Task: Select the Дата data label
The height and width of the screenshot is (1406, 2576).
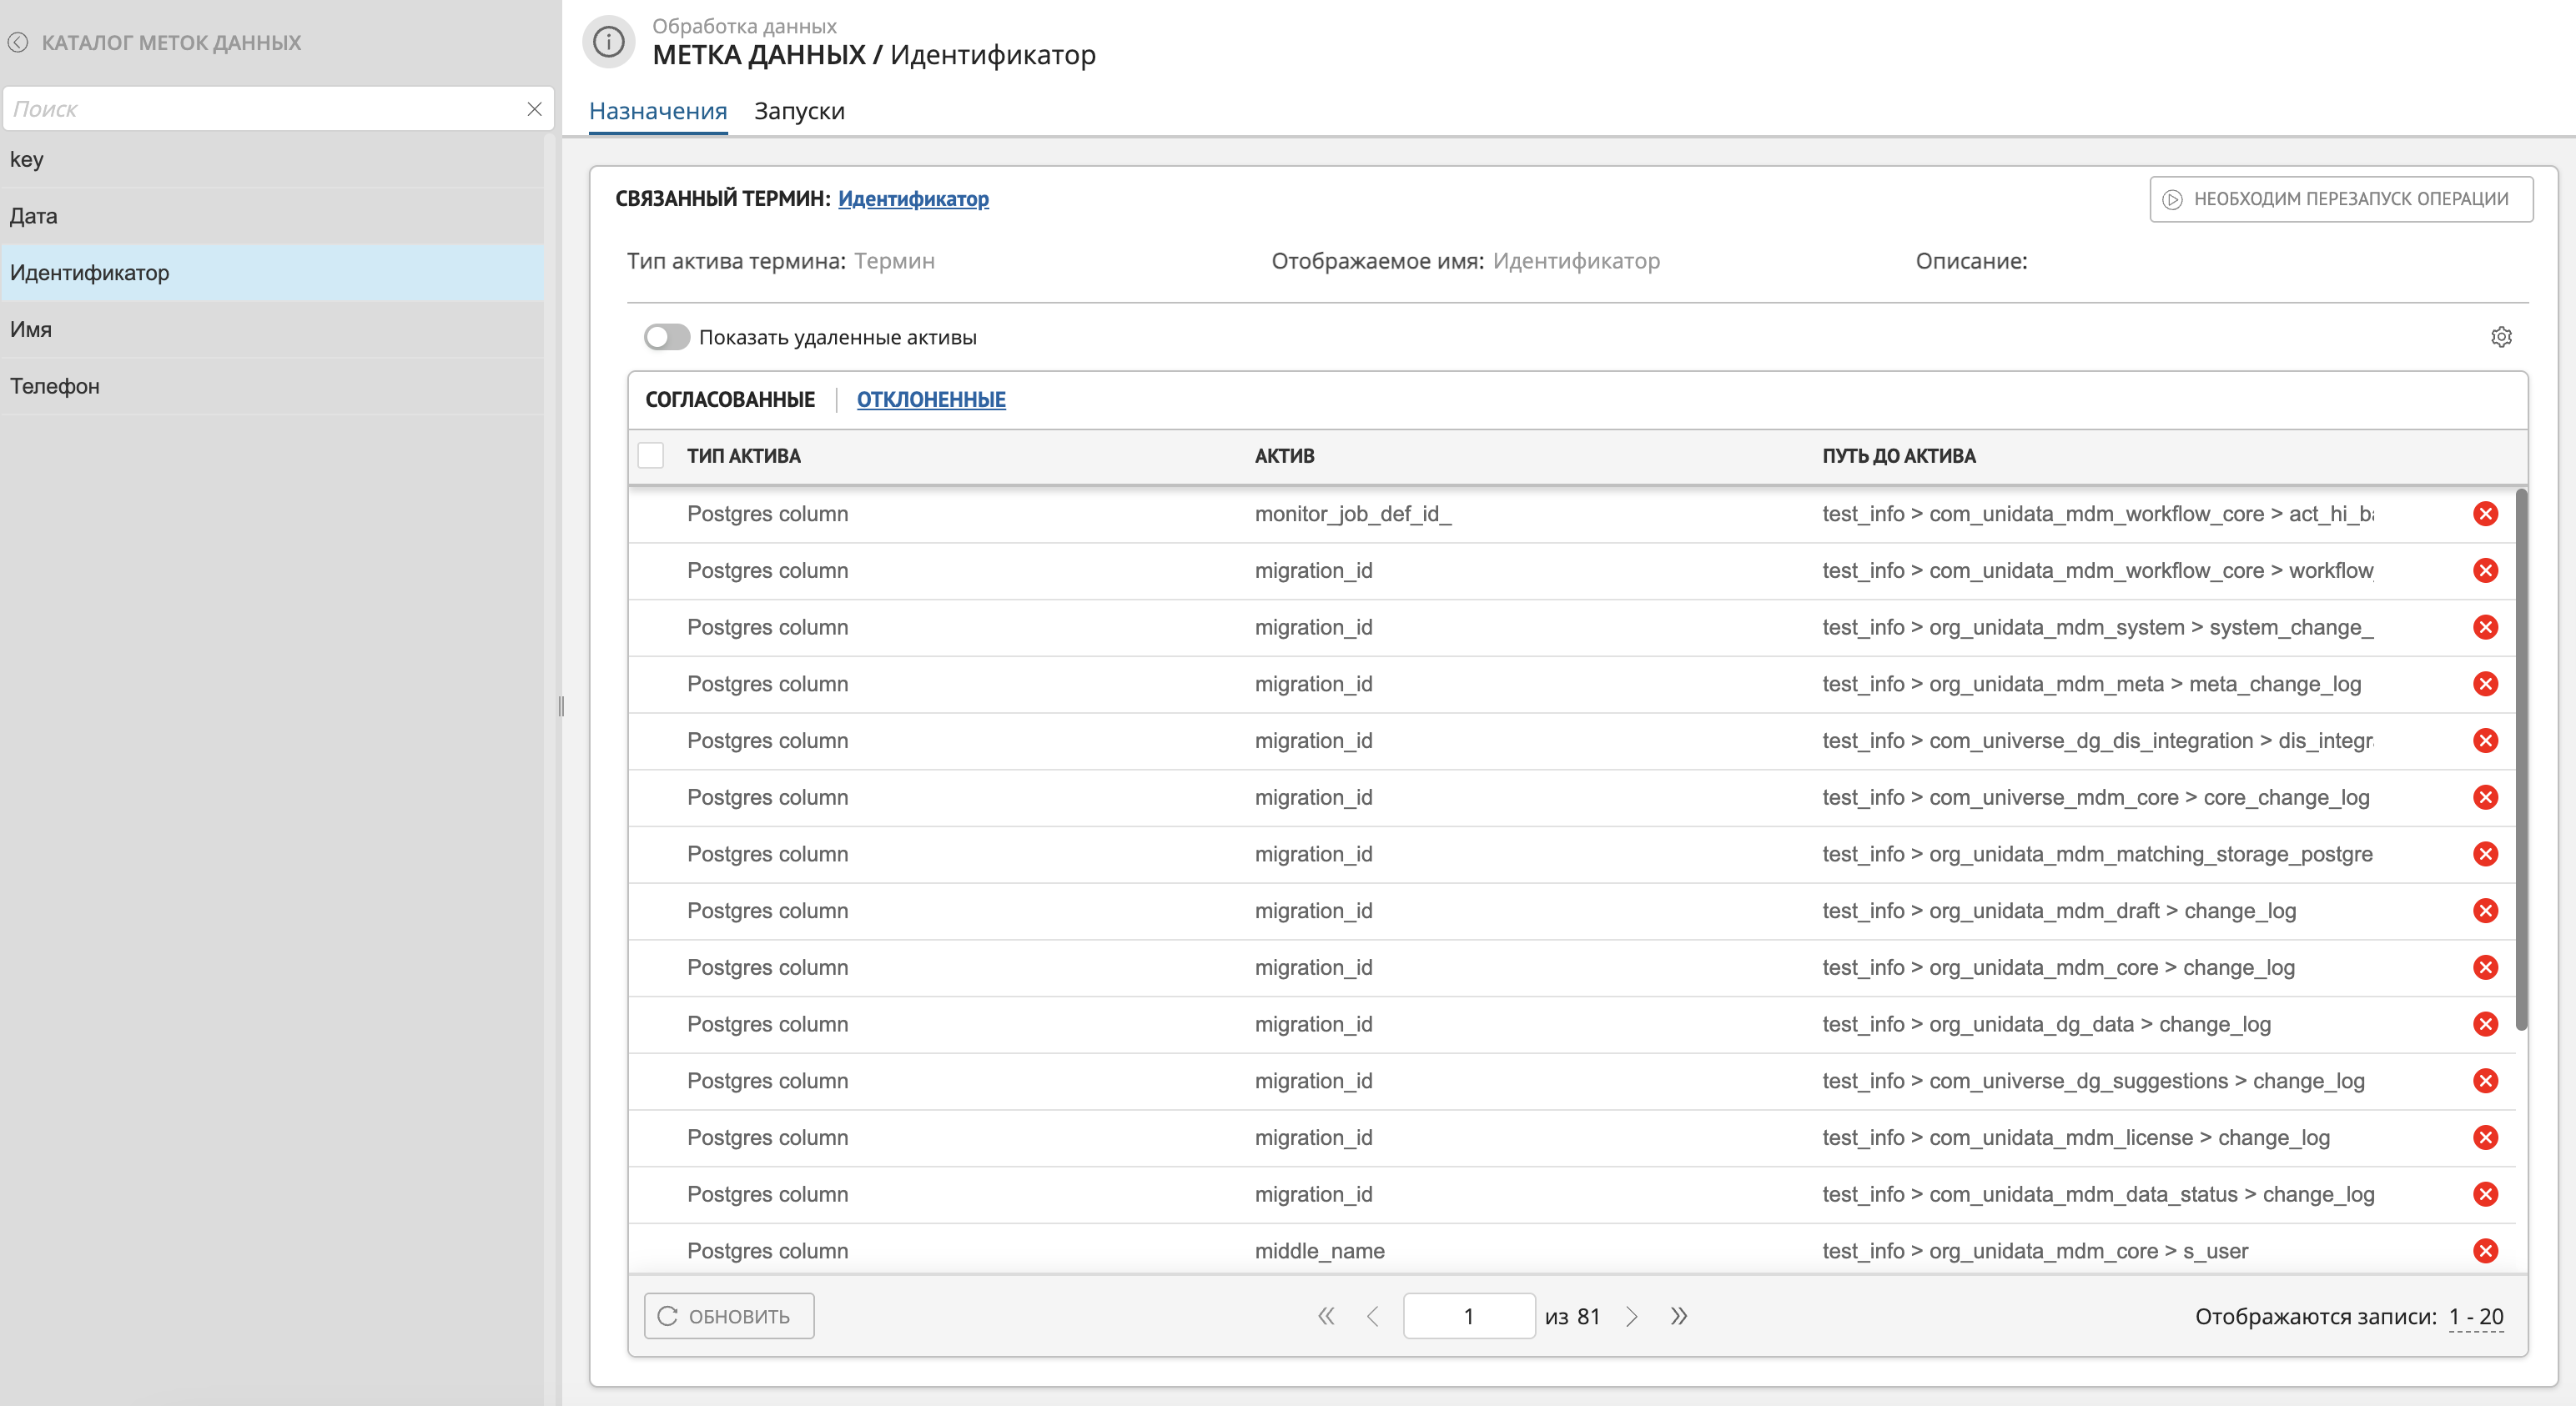Action: coord(272,216)
